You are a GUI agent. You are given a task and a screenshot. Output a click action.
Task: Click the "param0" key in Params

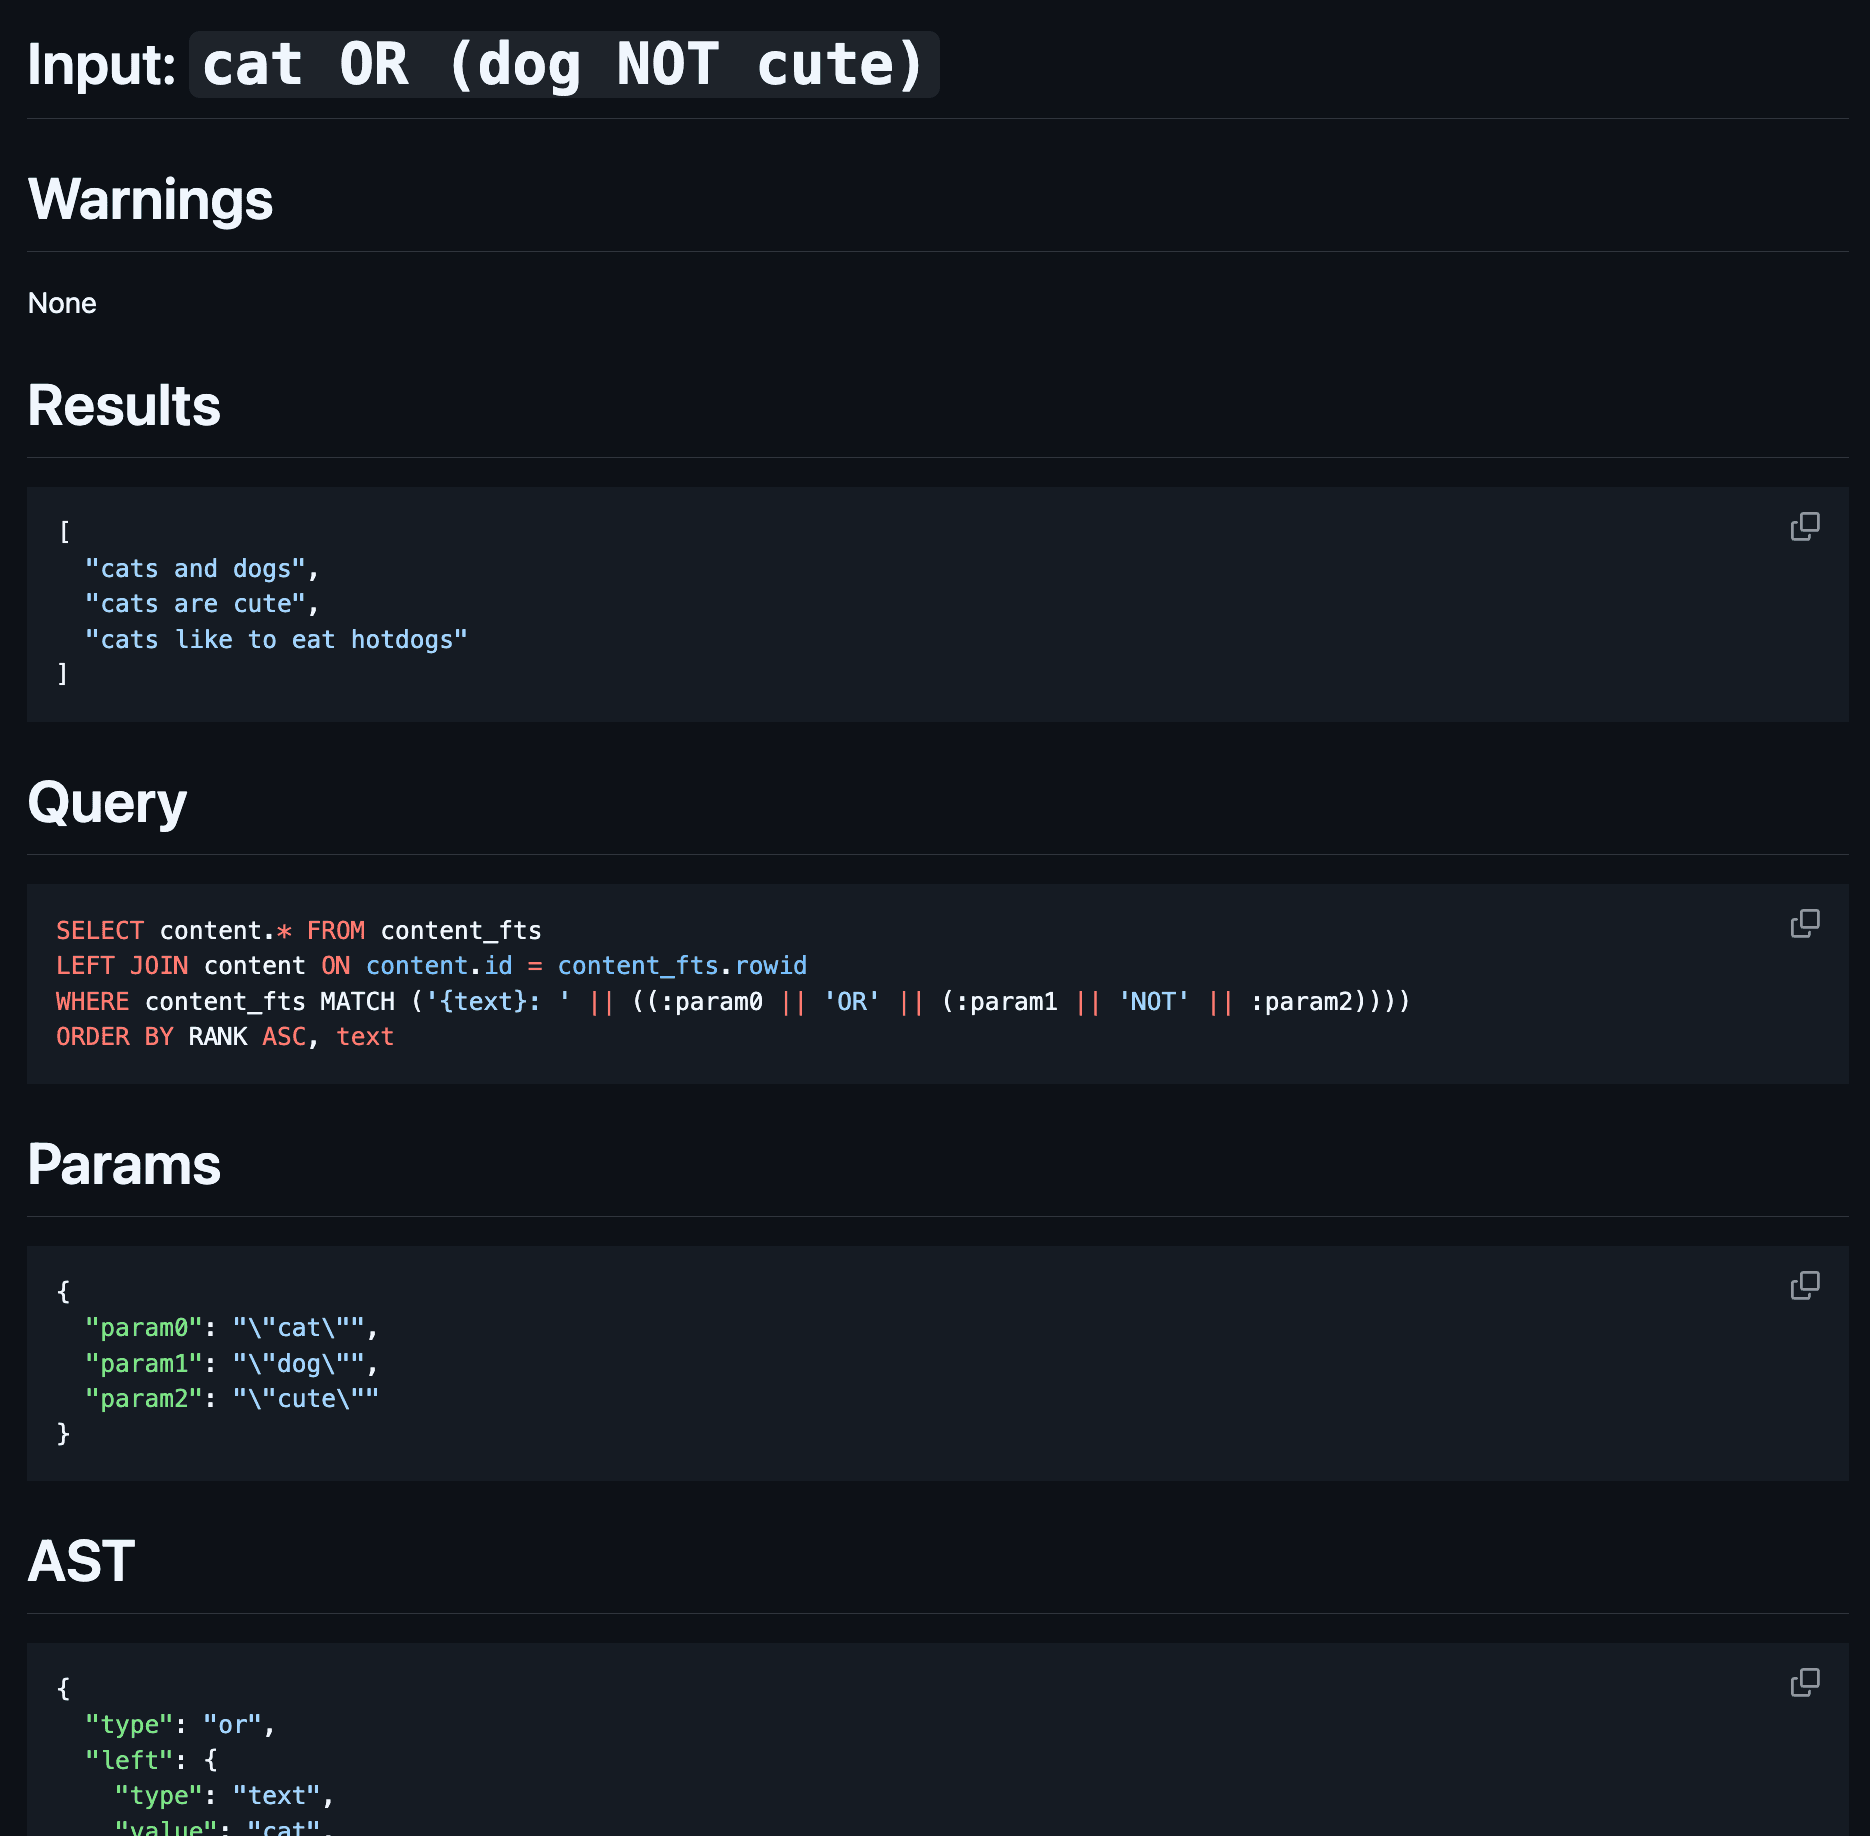click(144, 1328)
